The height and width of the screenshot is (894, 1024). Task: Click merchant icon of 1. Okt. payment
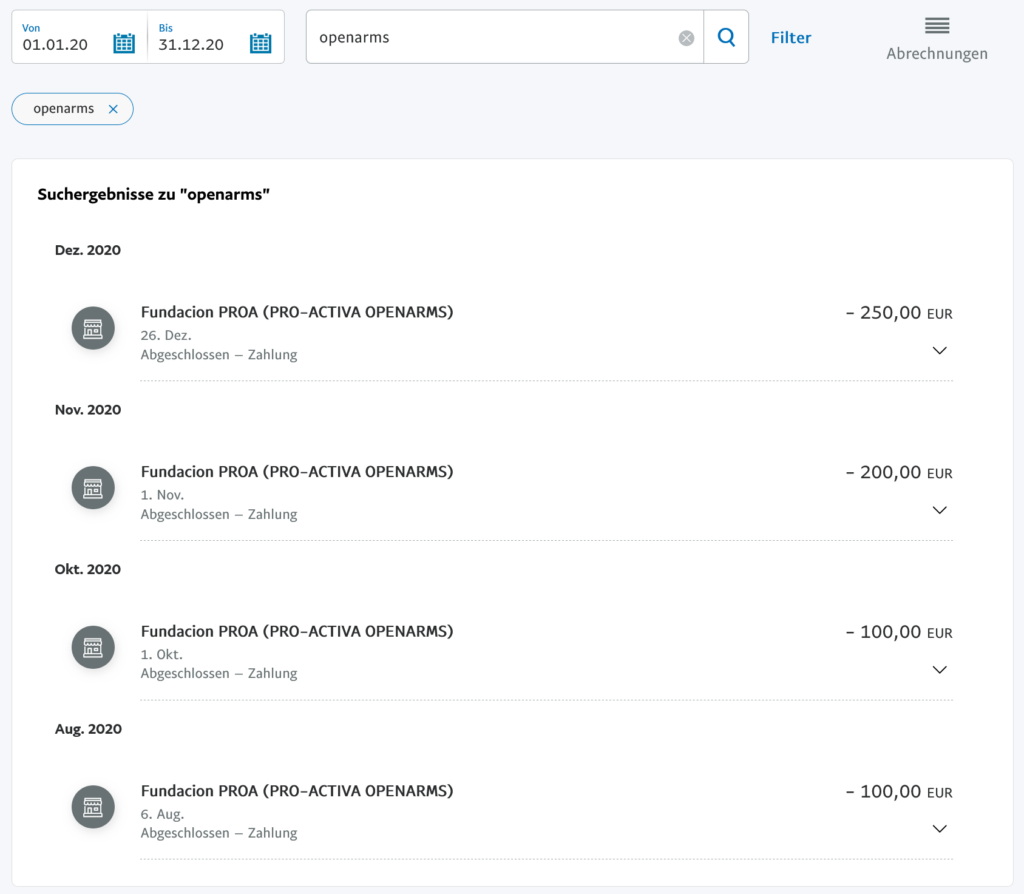pos(93,647)
